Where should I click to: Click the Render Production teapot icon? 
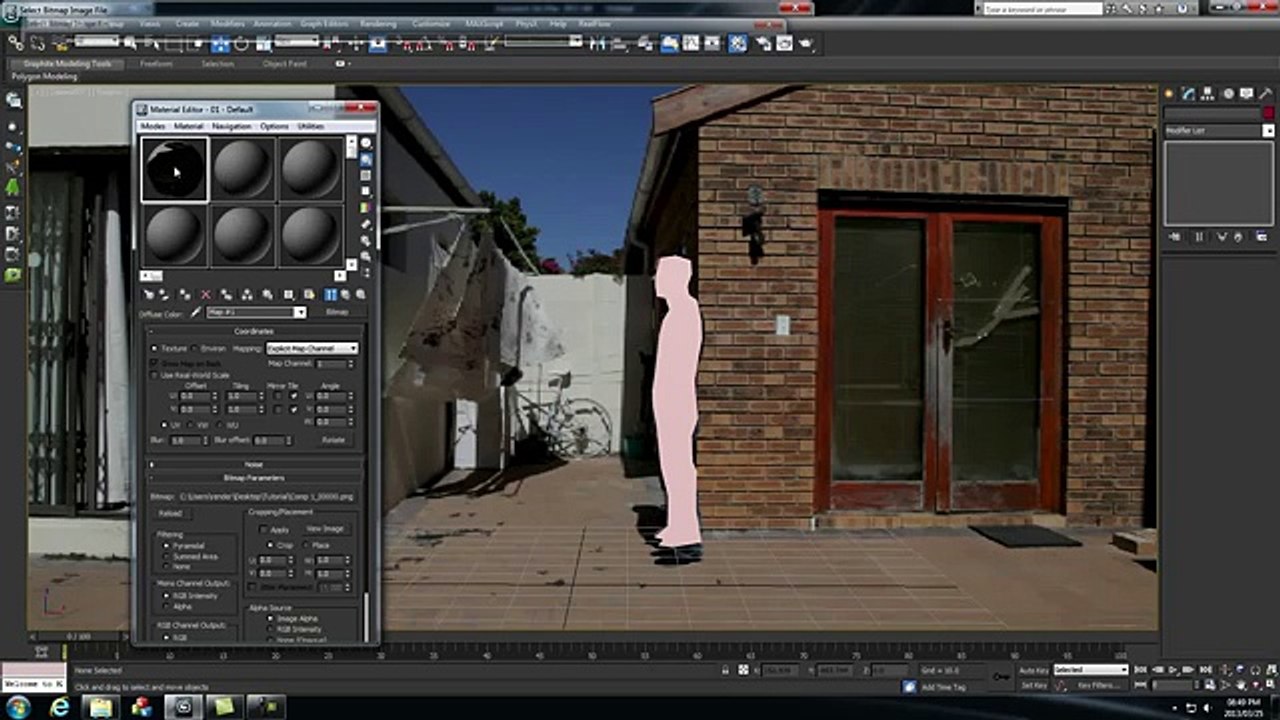[x=806, y=43]
